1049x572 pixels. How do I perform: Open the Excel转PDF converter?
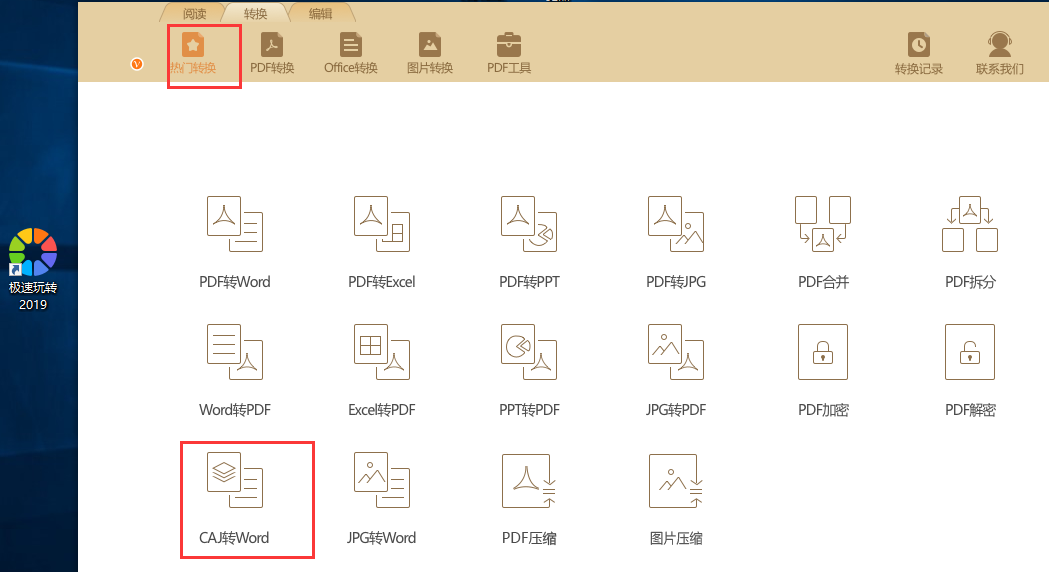coord(381,370)
